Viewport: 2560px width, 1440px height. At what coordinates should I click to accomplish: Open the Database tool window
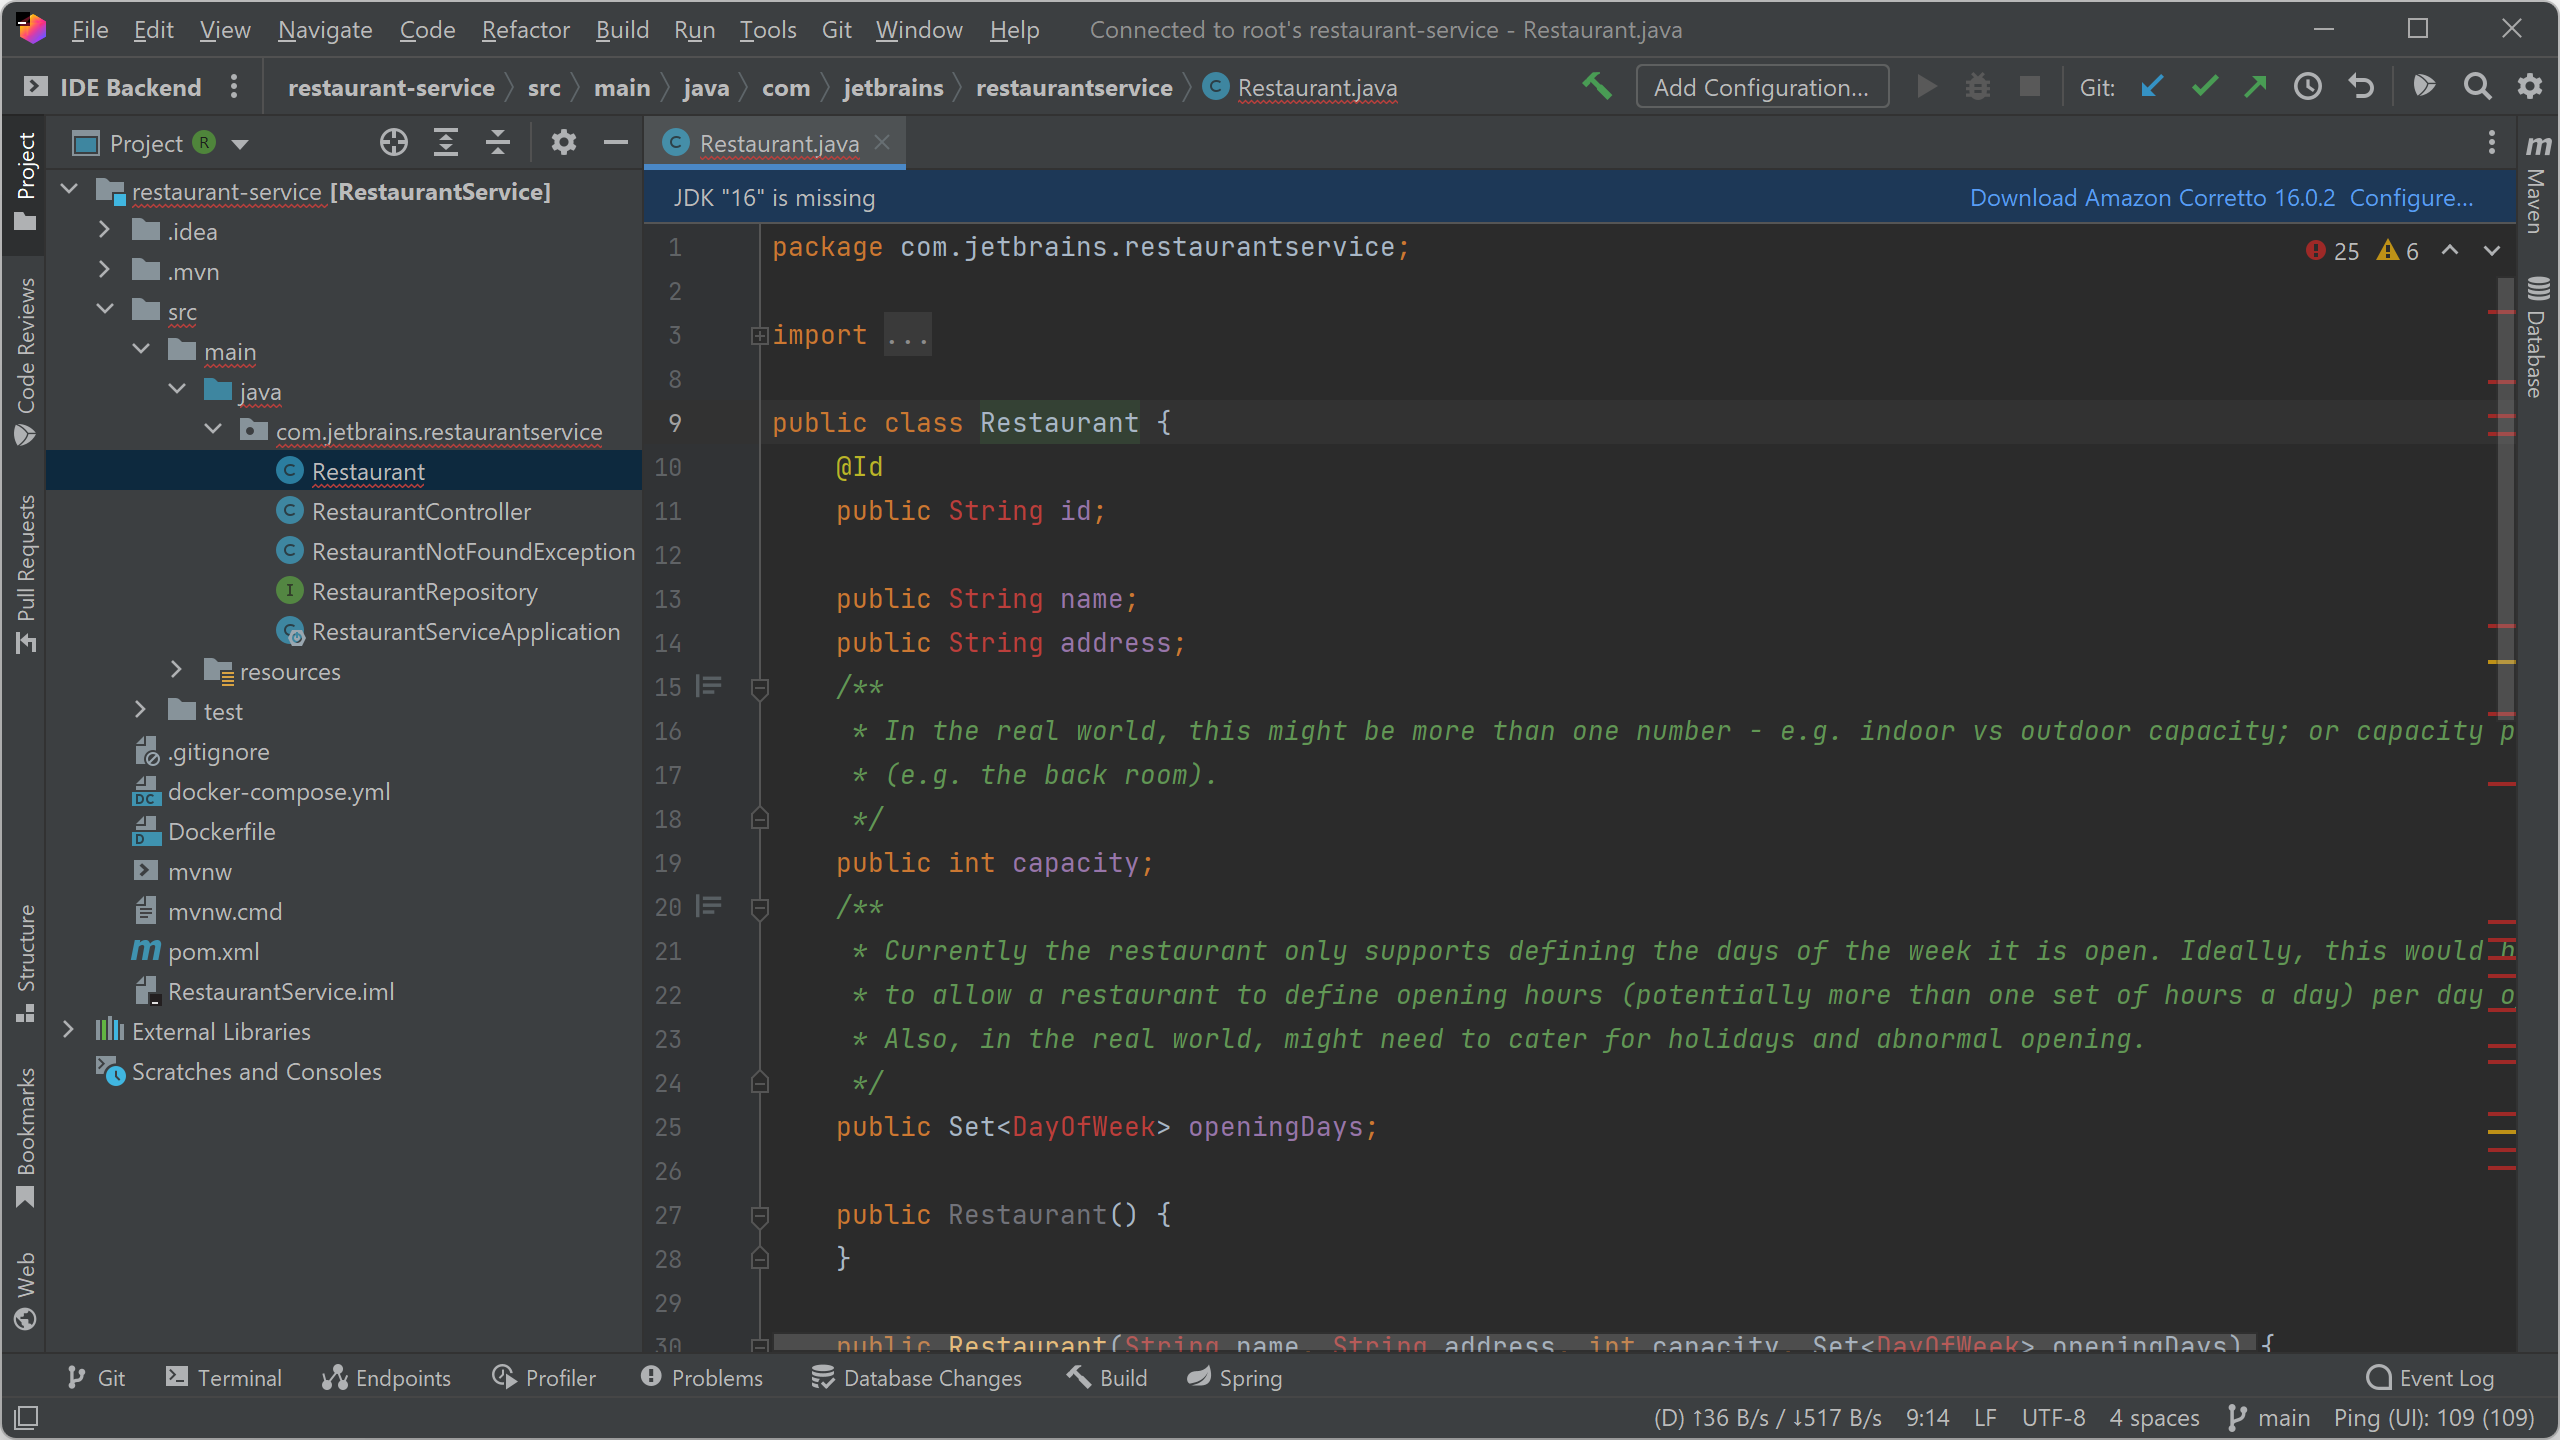[x=2538, y=336]
